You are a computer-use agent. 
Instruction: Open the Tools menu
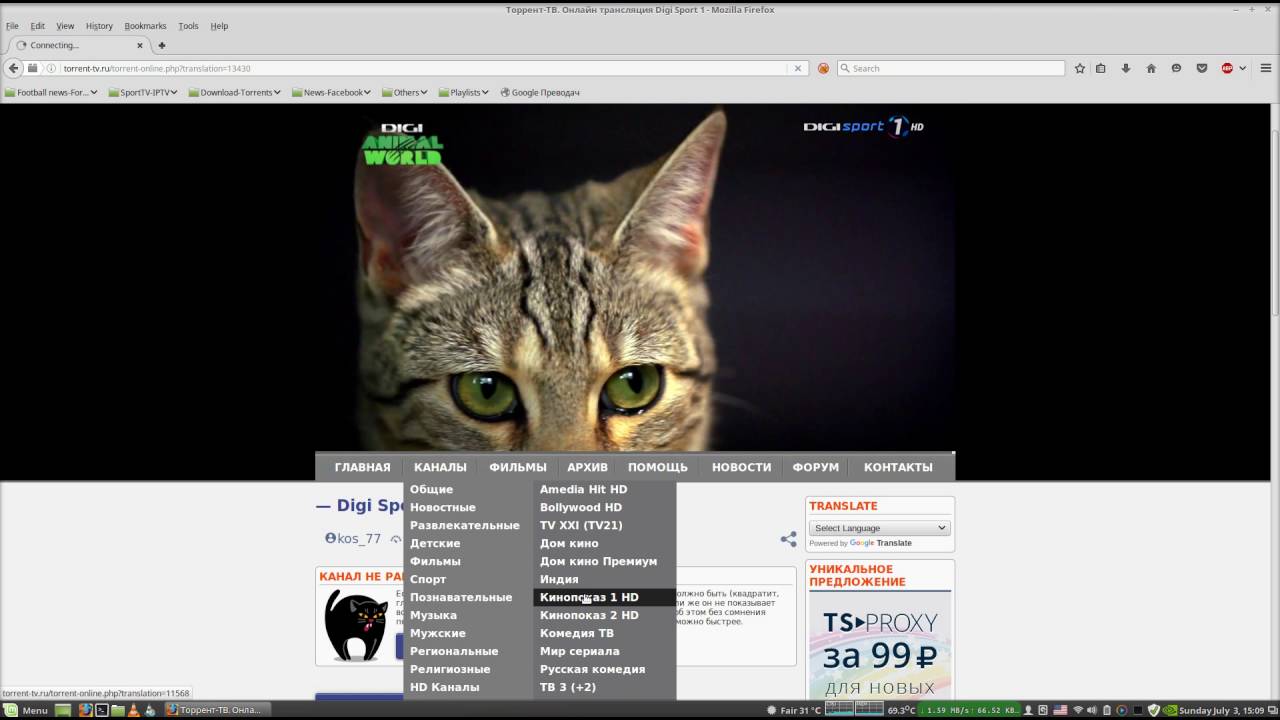click(x=188, y=26)
